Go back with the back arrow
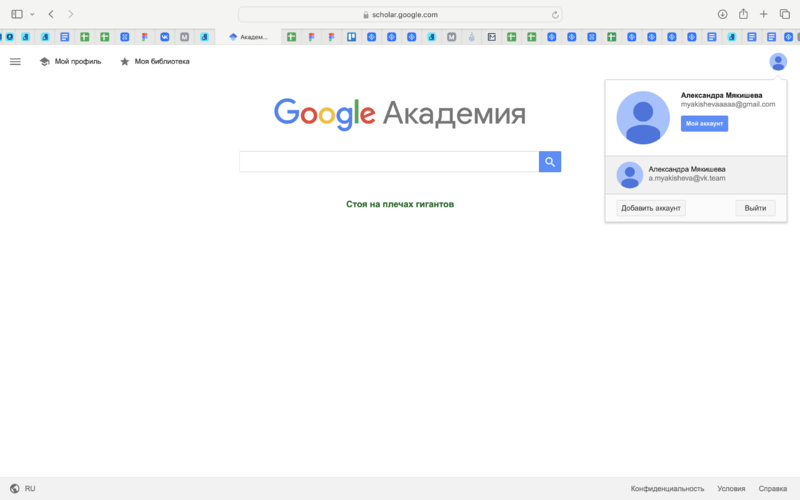This screenshot has height=500, width=800. coord(51,14)
